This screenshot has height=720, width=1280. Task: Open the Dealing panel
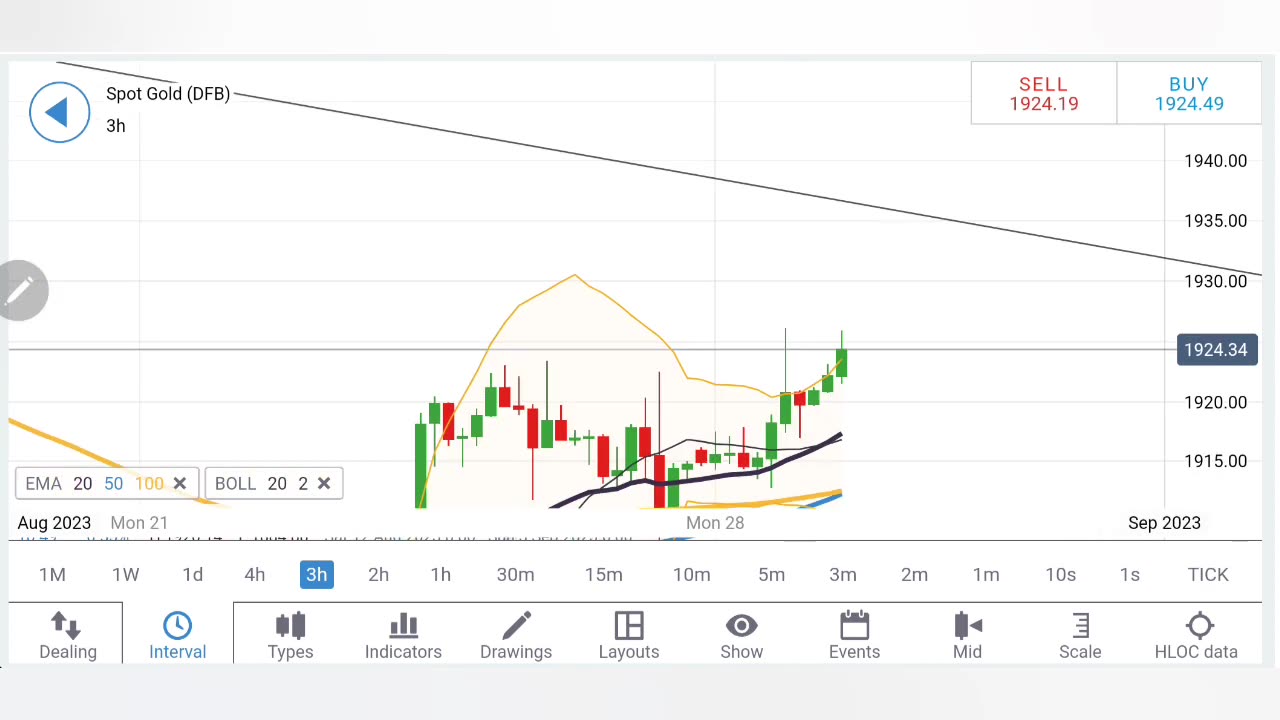68,636
